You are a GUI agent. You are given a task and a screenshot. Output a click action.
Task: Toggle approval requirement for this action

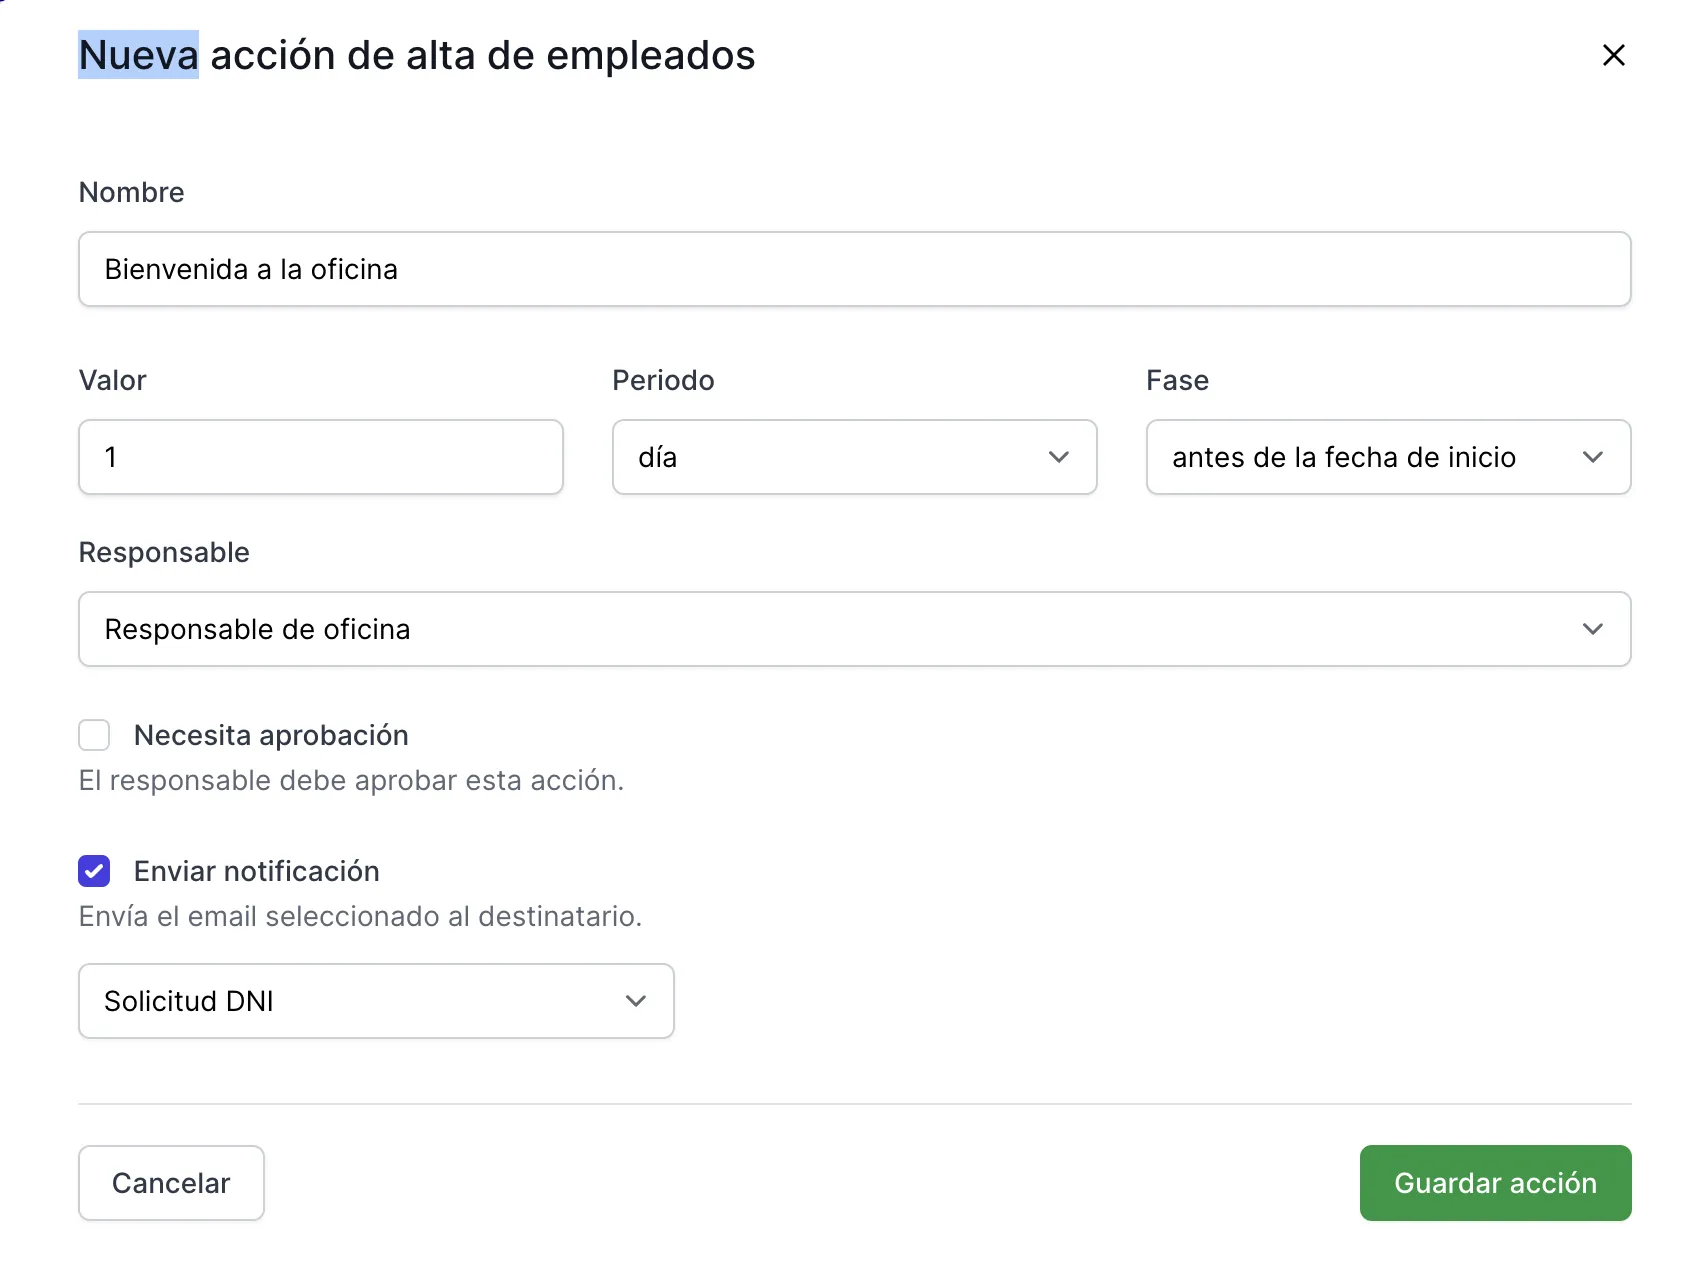[93, 735]
